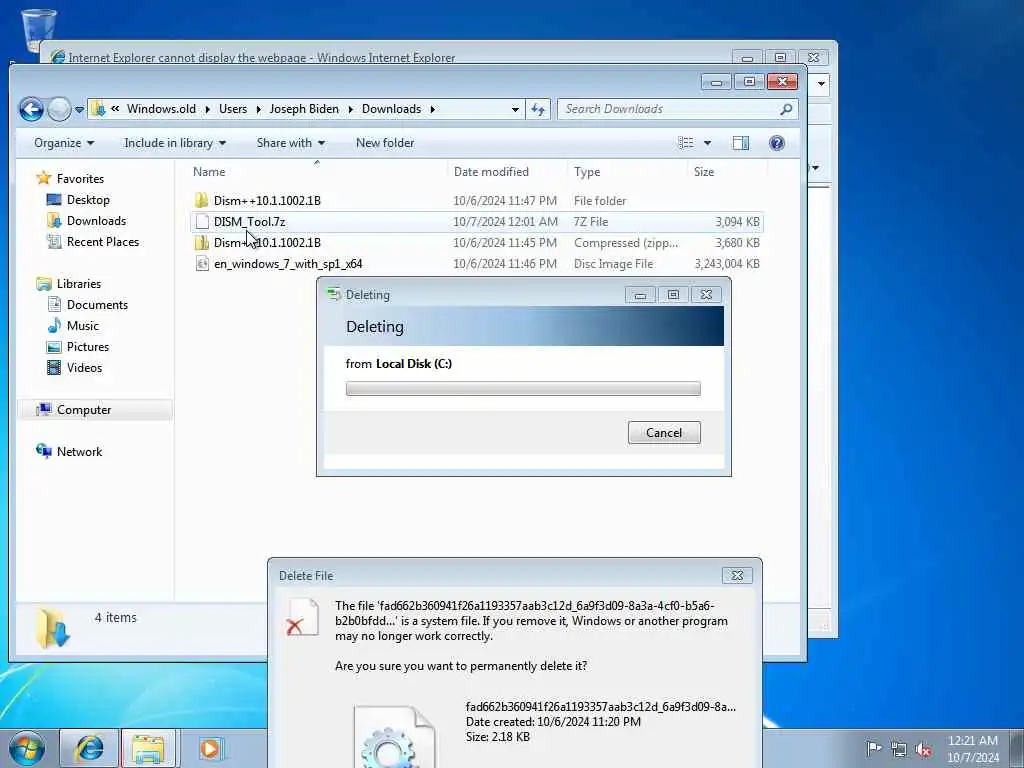Open the Videos library

click(x=84, y=368)
